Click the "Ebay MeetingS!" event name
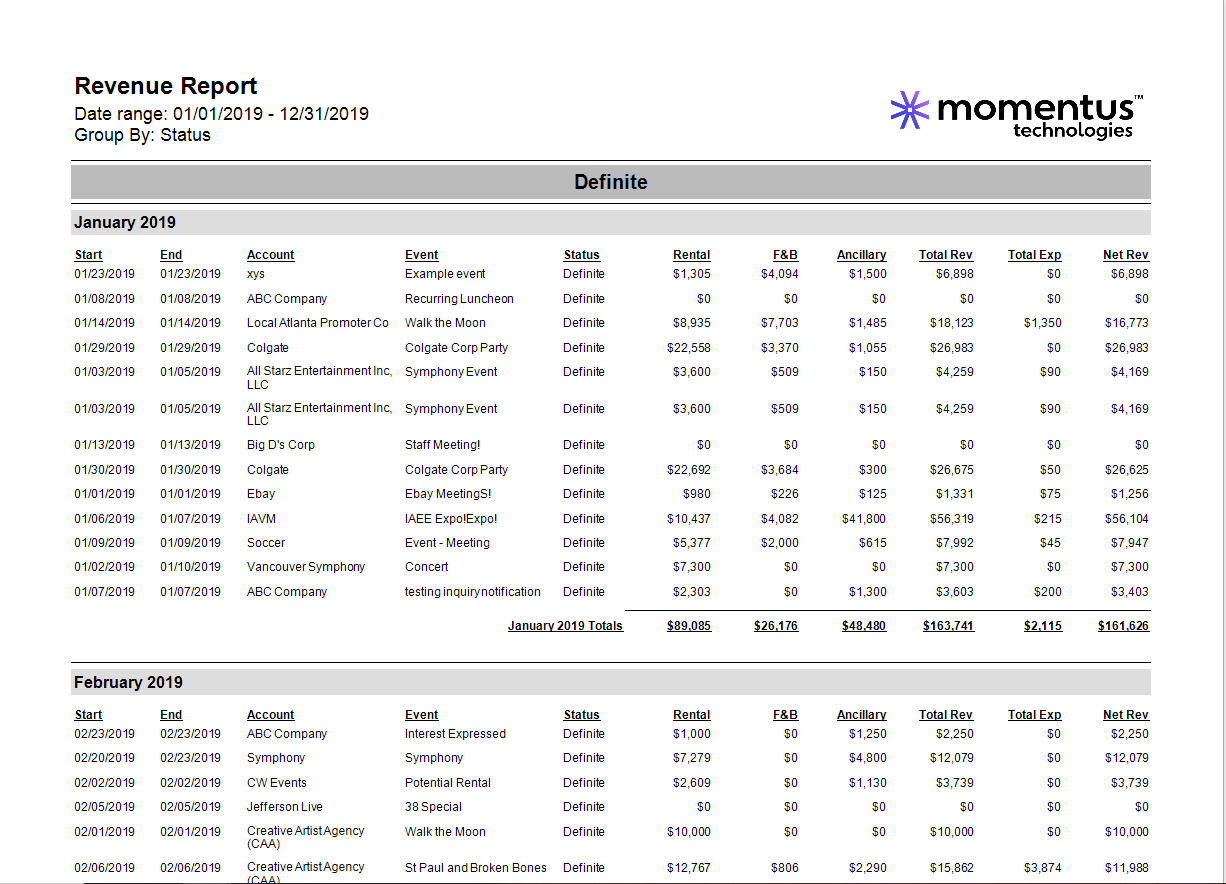The width and height of the screenshot is (1226, 884). coord(448,494)
